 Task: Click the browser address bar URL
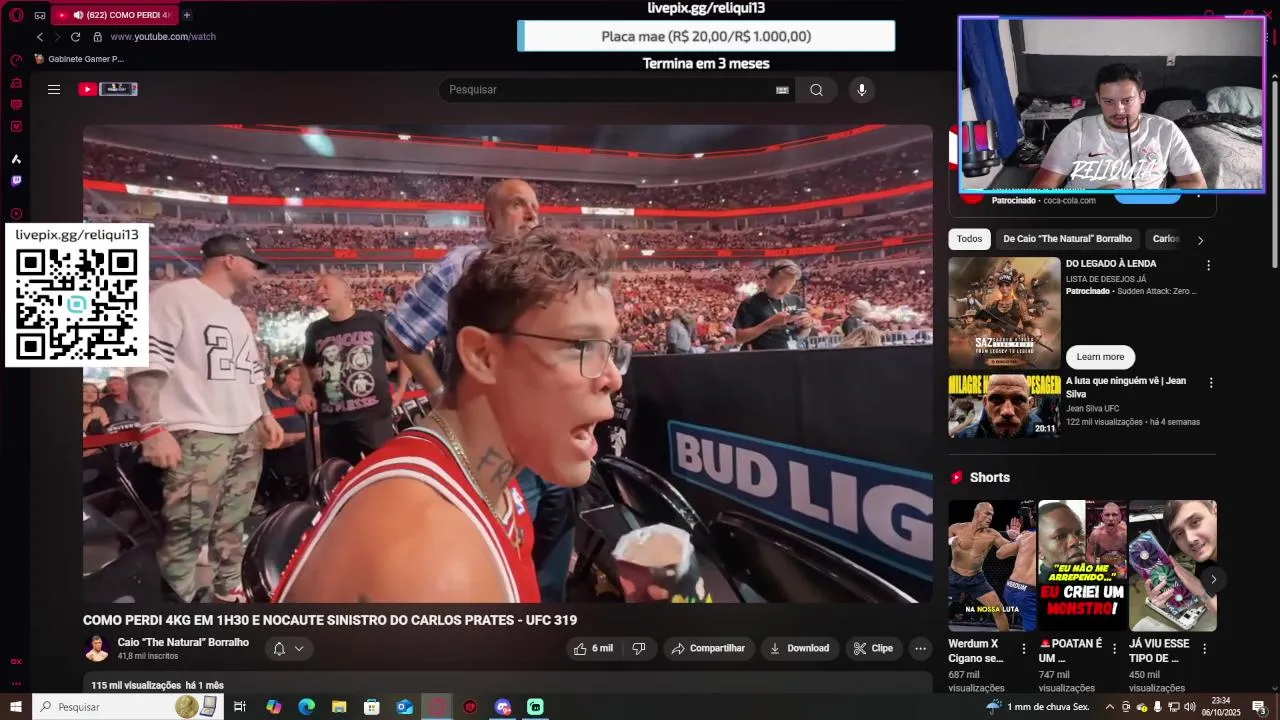coord(163,37)
